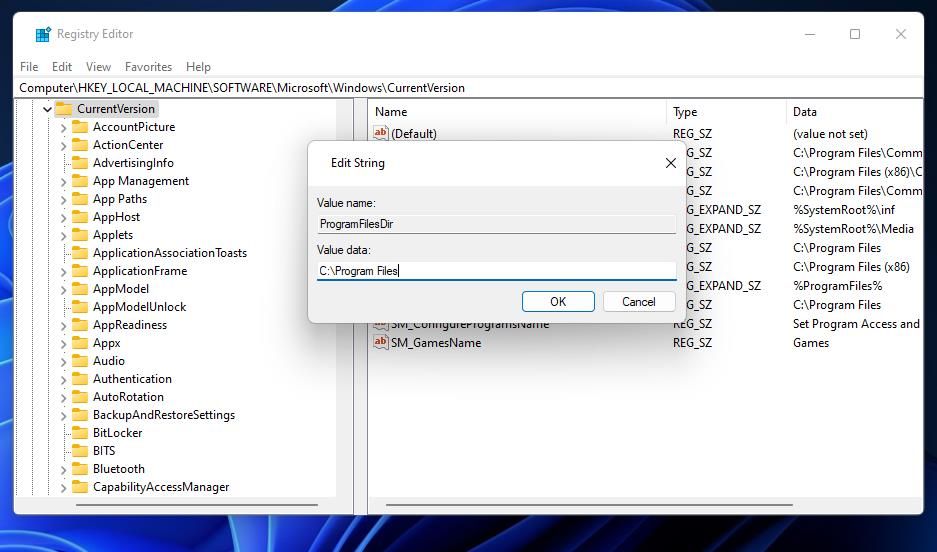Click the CurrentVersion folder icon

[x=64, y=109]
